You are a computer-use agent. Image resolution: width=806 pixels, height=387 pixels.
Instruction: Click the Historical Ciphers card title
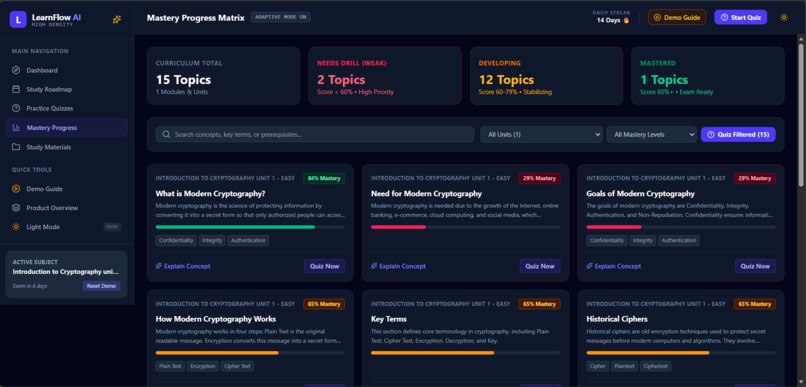tap(617, 319)
